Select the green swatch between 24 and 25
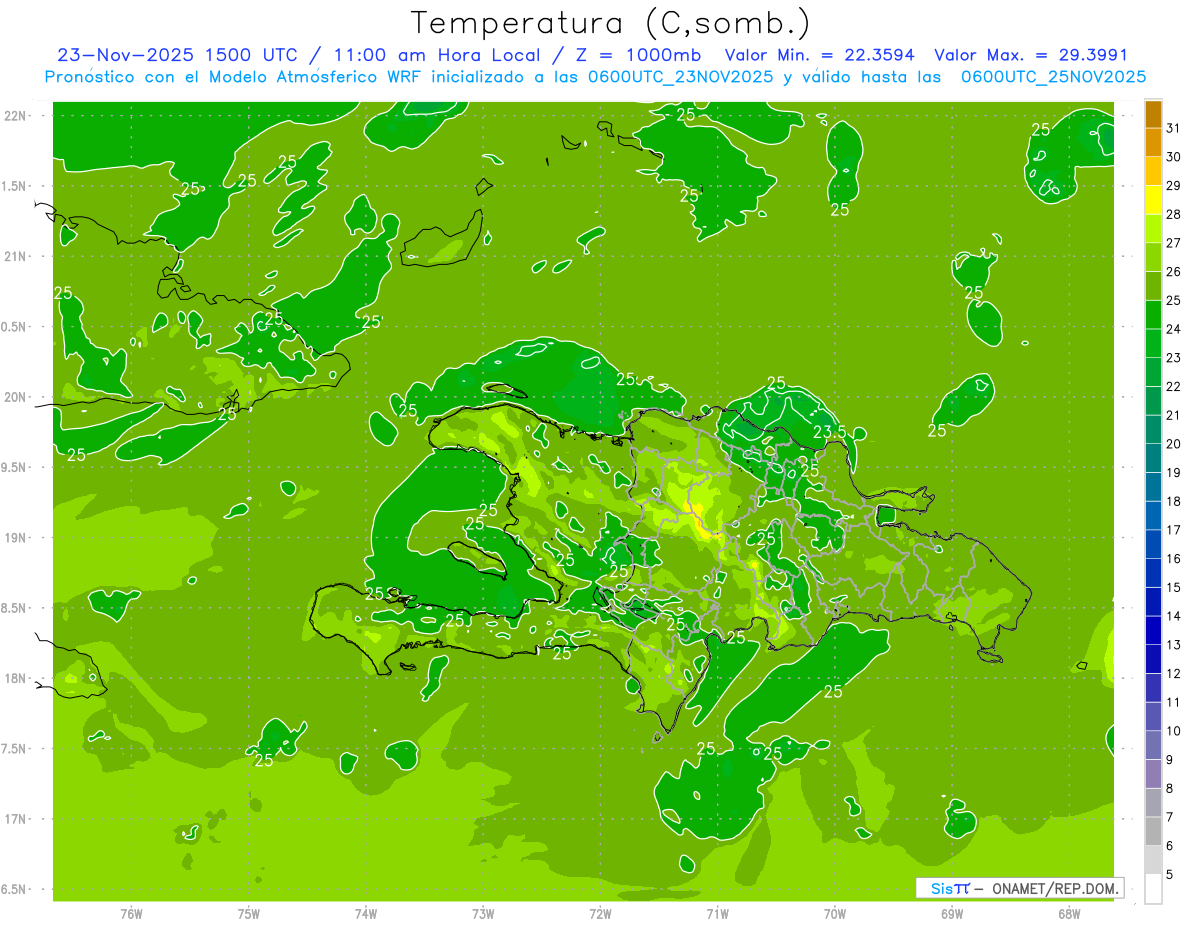 [x=1153, y=314]
